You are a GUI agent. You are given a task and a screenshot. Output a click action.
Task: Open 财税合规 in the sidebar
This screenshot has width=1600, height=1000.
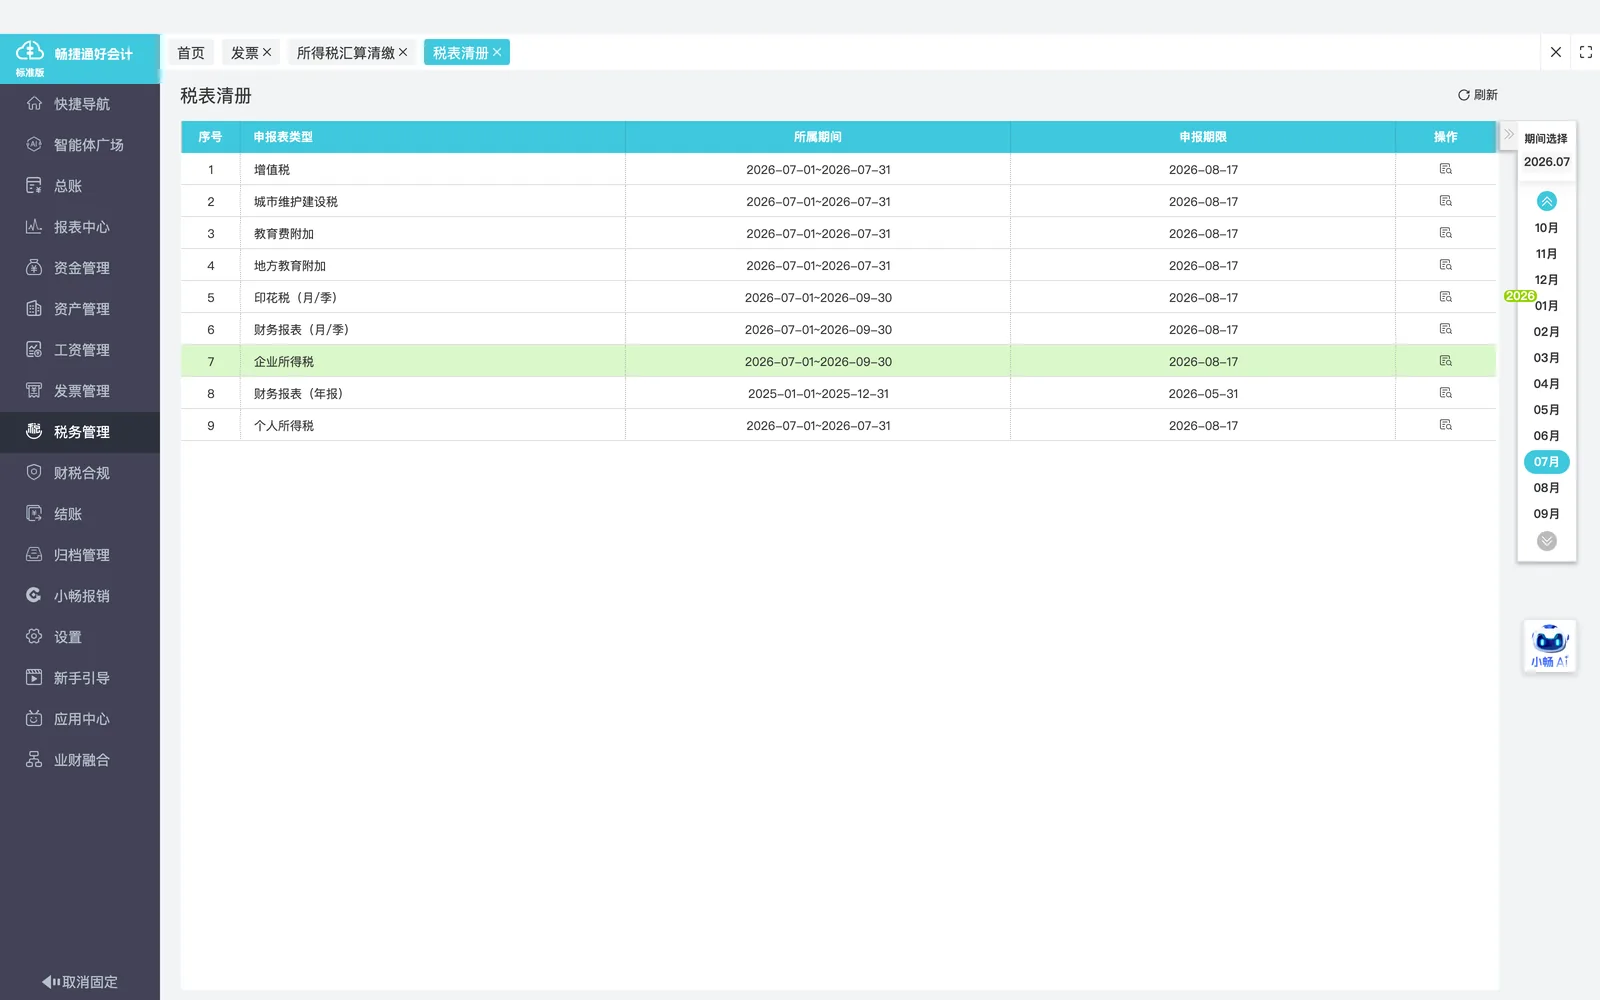tap(80, 473)
